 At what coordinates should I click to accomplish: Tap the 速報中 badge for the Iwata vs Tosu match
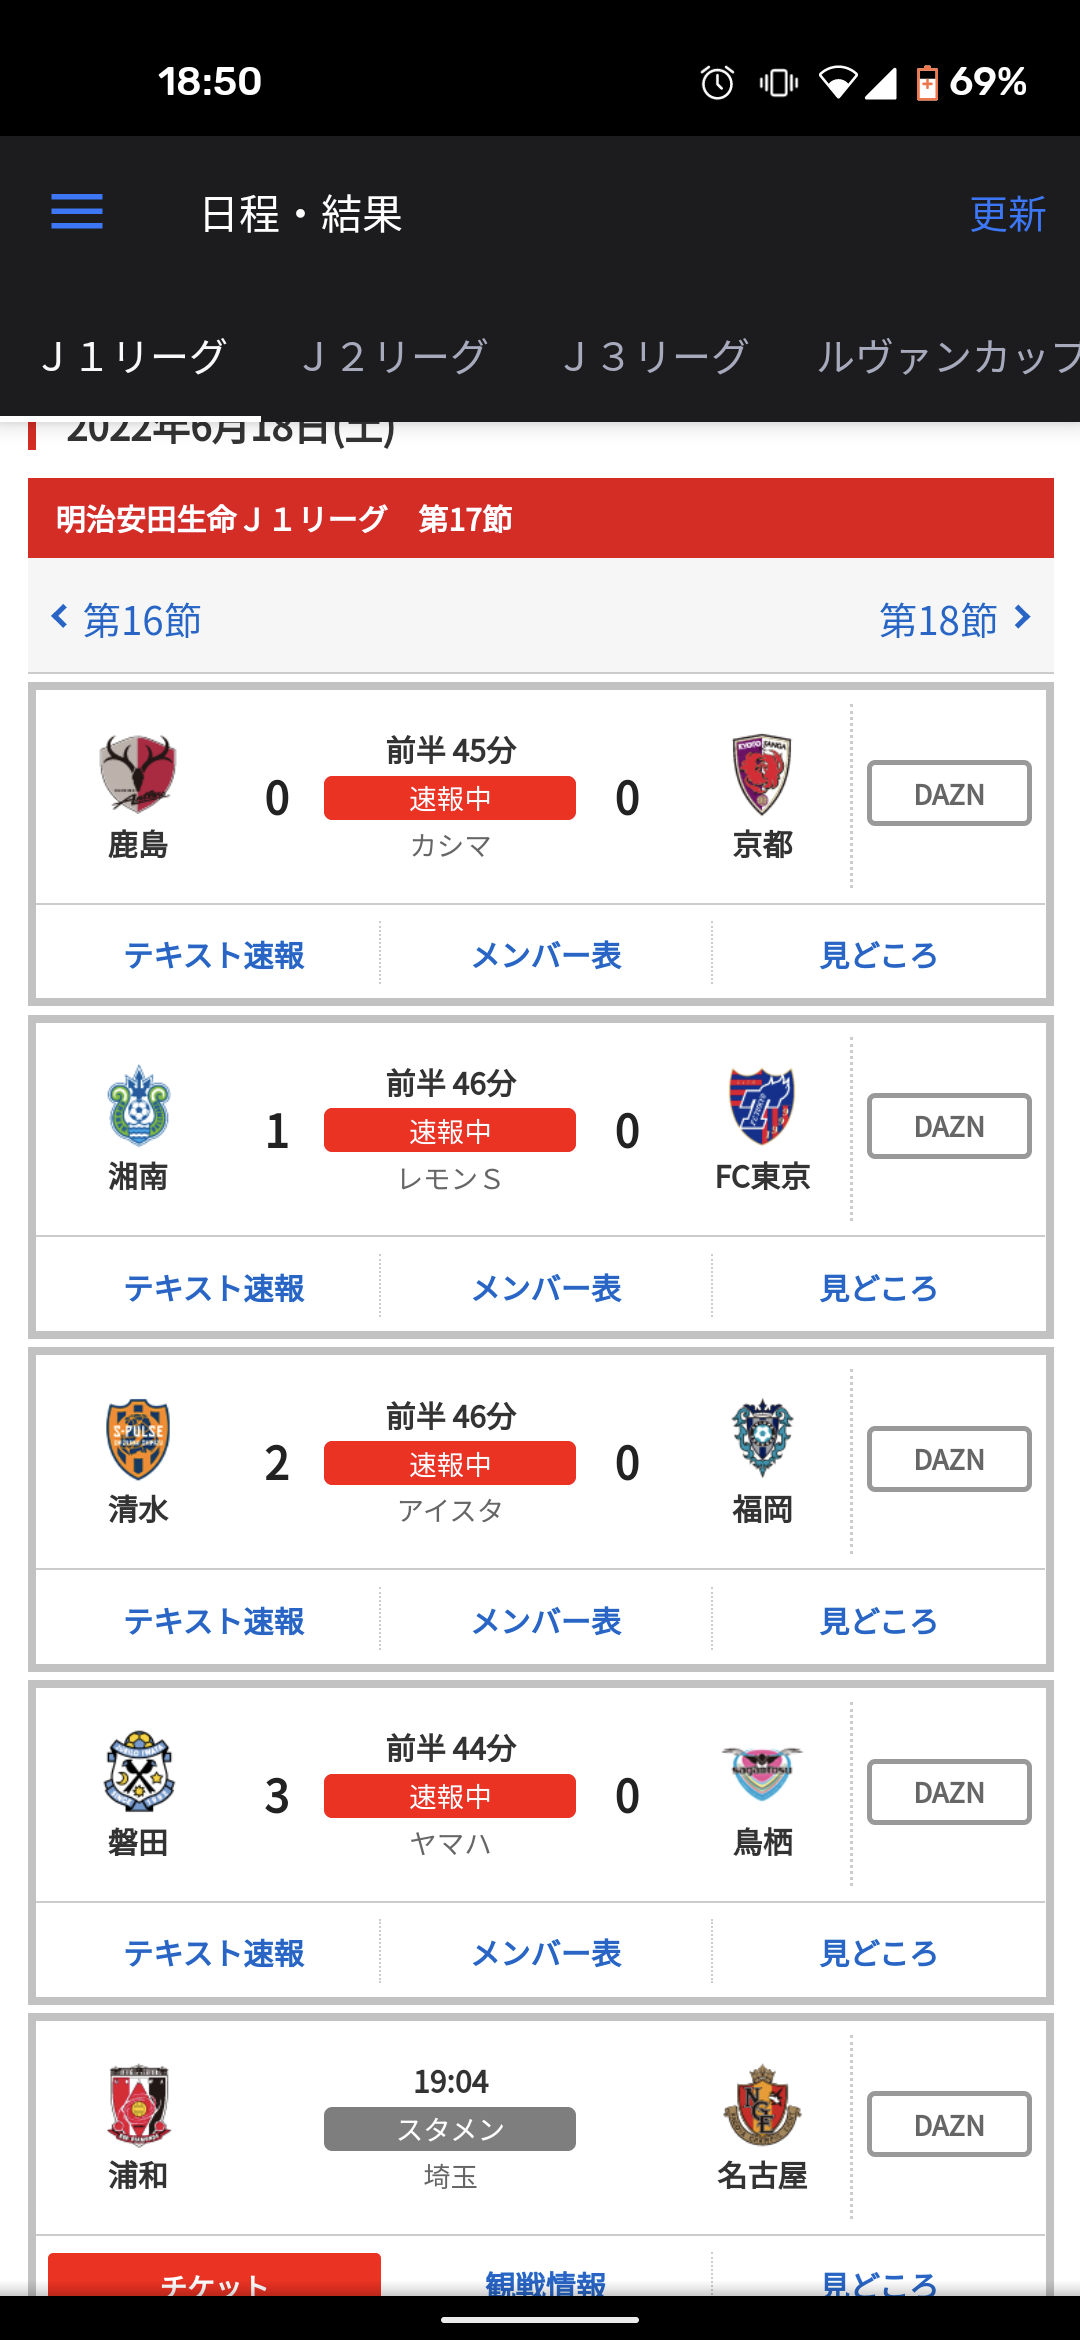point(450,1796)
